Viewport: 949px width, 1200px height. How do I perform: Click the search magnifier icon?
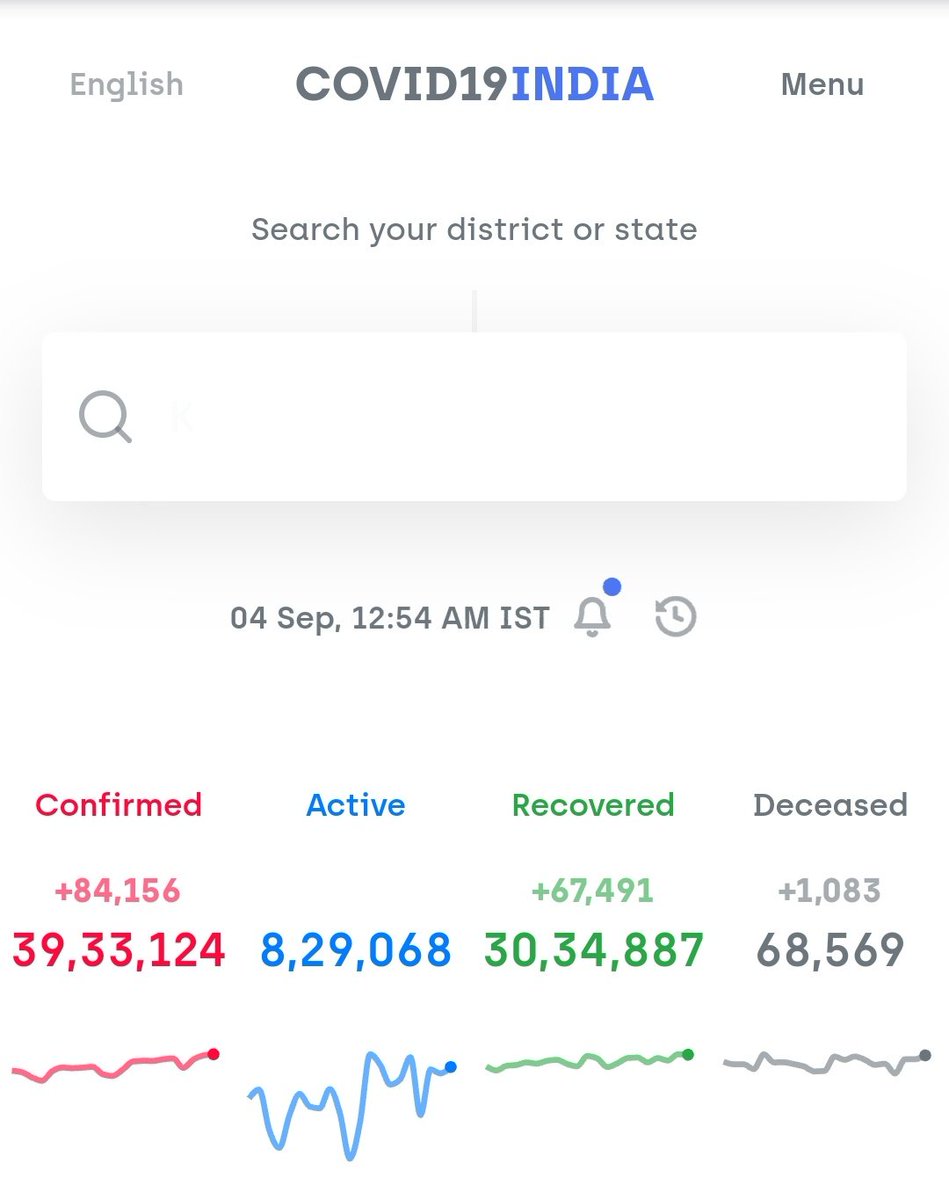pos(105,416)
